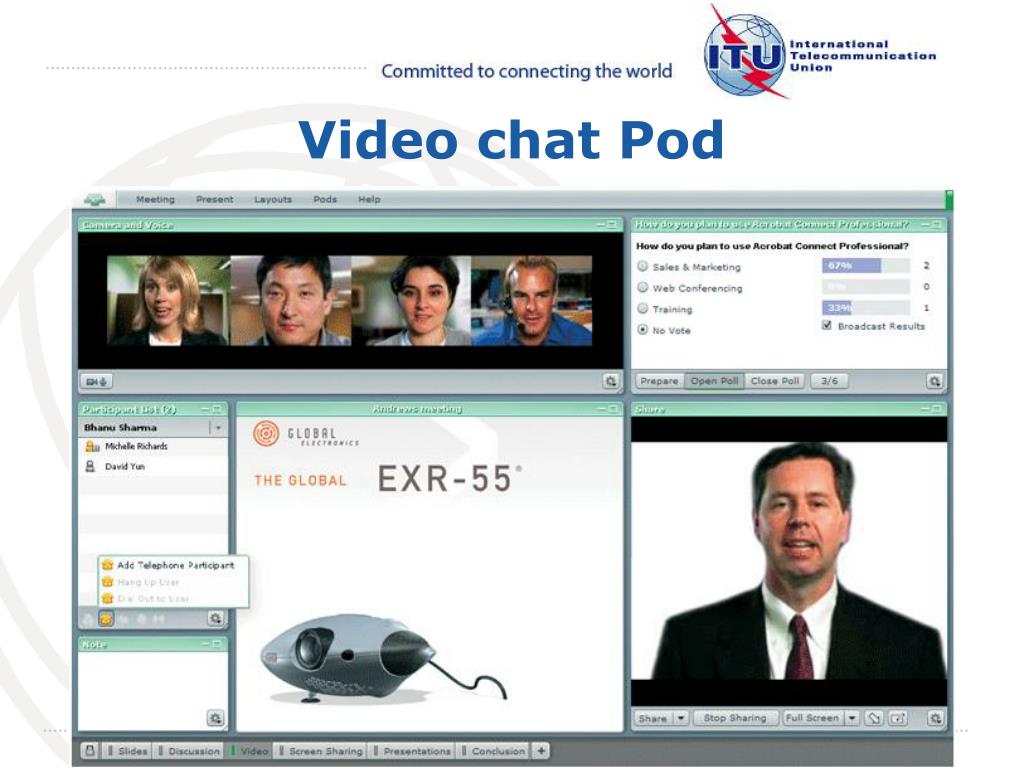Open the Meeting menu
Image resolution: width=1024 pixels, height=768 pixels.
tap(155, 199)
